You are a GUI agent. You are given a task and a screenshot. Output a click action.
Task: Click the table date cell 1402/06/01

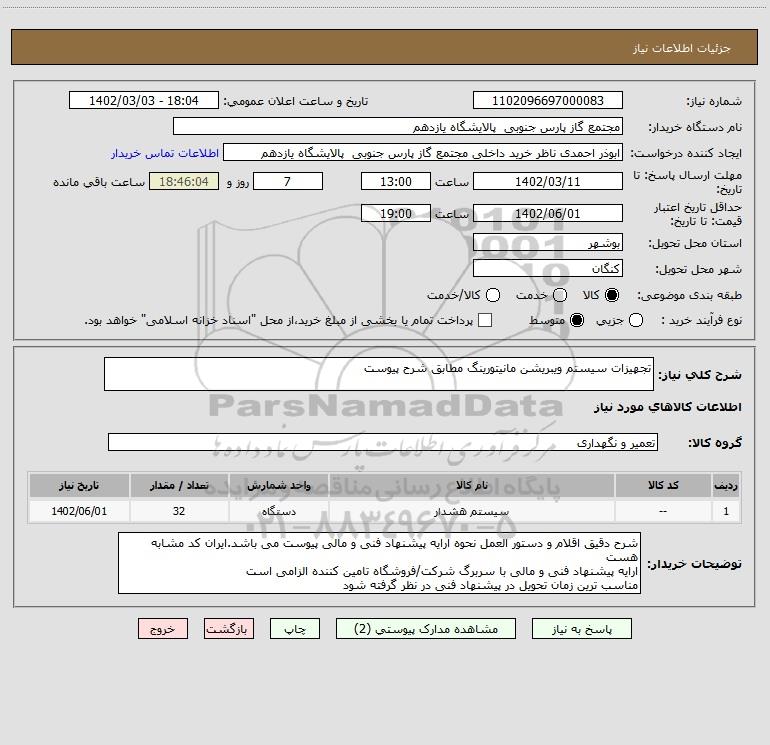click(79, 511)
